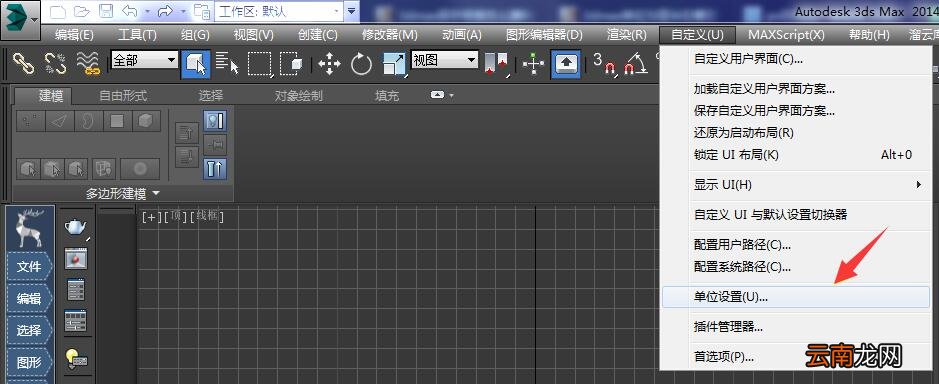Image resolution: width=939 pixels, height=384 pixels.
Task: Open the Select by Name list icon
Action: [x=227, y=64]
